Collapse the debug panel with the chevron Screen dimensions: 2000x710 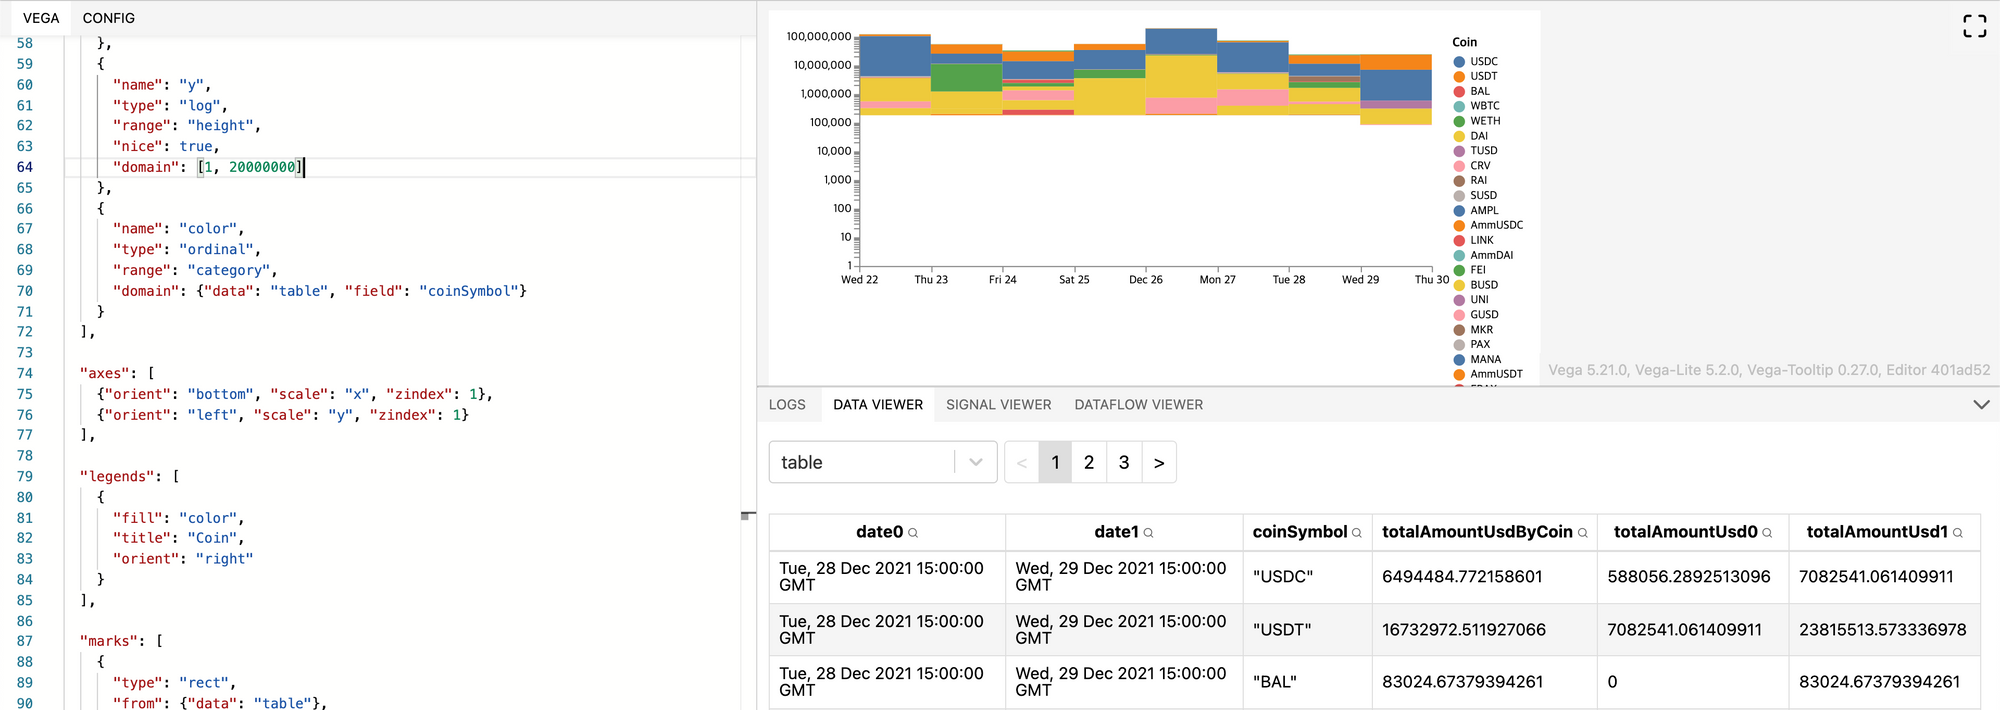tap(1980, 405)
